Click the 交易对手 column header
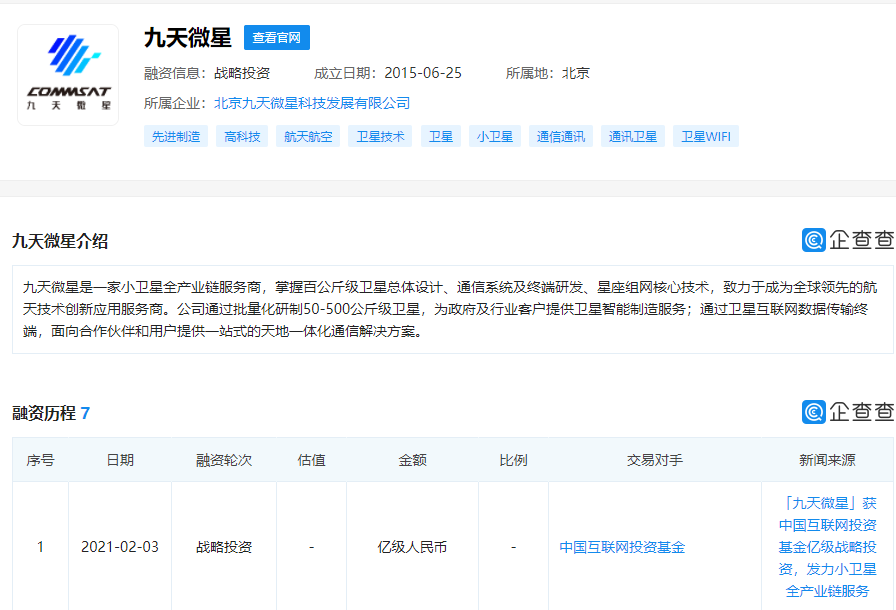 655,460
